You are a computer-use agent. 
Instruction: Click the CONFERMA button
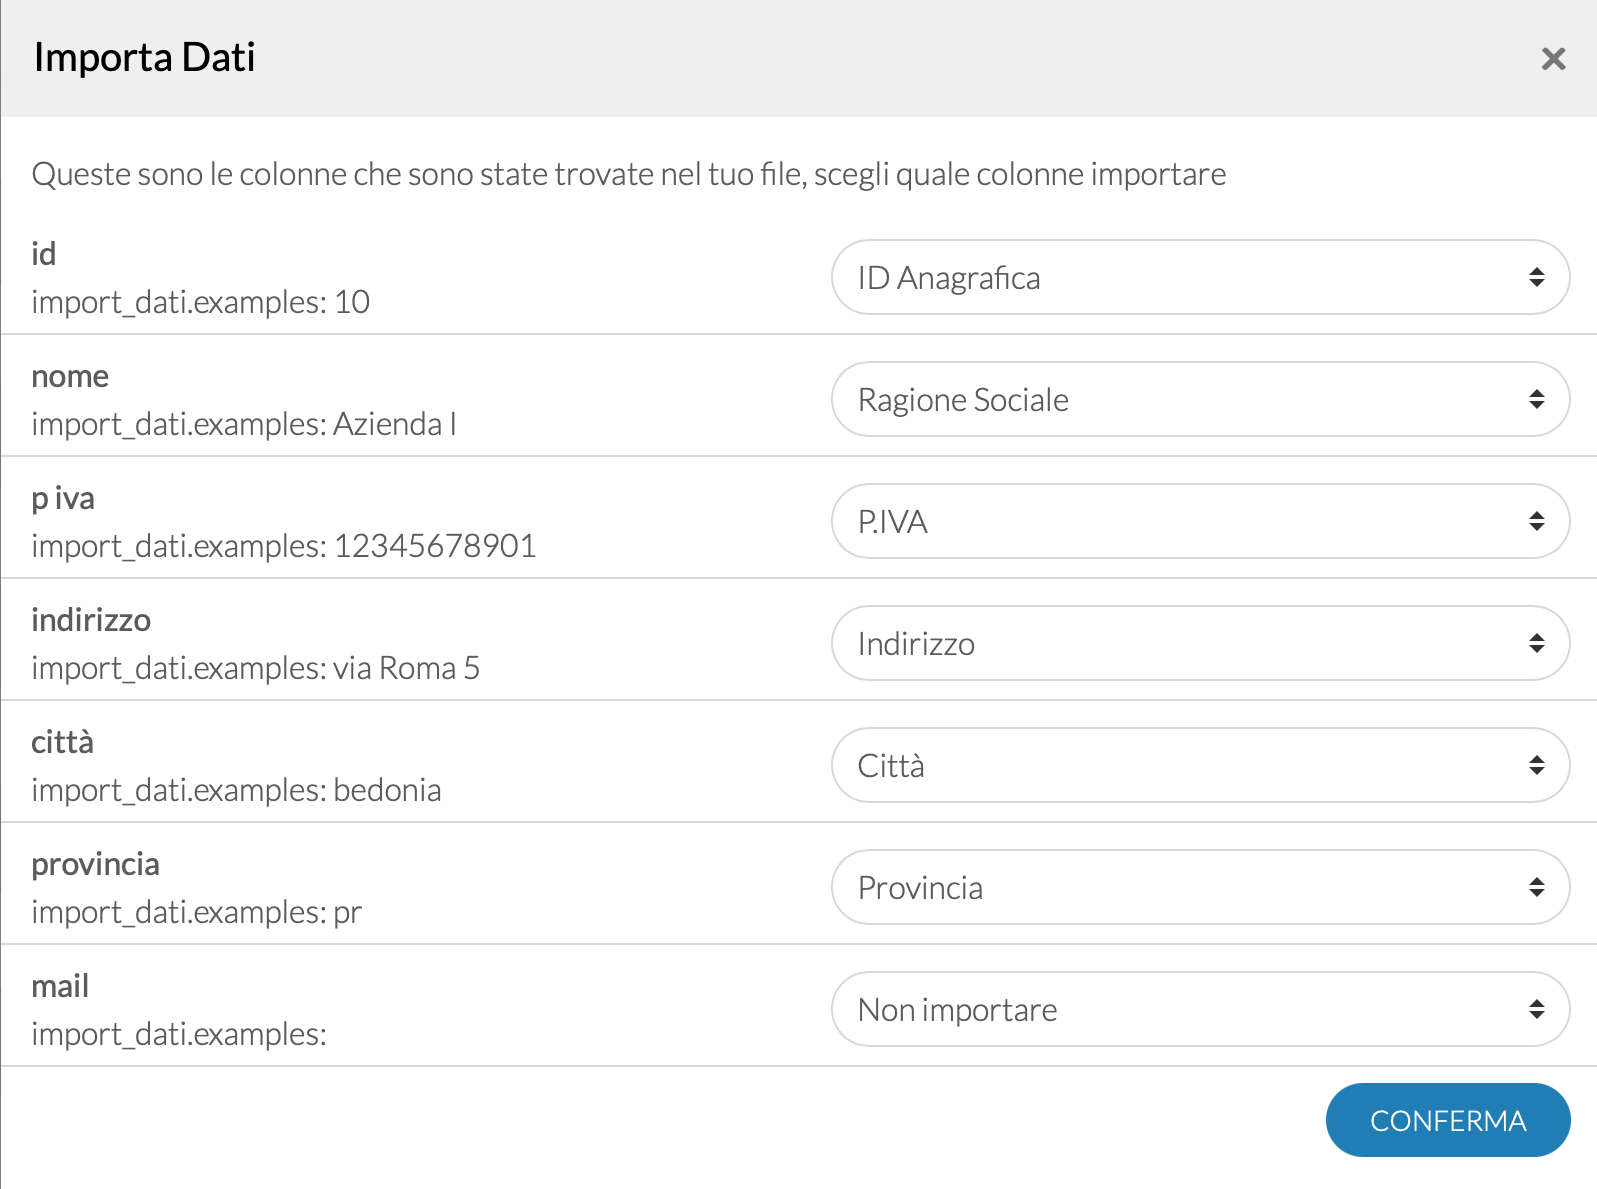click(x=1448, y=1120)
